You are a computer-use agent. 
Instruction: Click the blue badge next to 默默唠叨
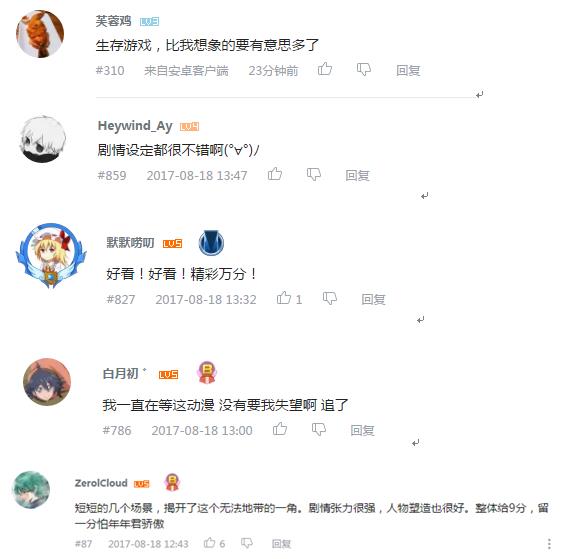[x=211, y=243]
